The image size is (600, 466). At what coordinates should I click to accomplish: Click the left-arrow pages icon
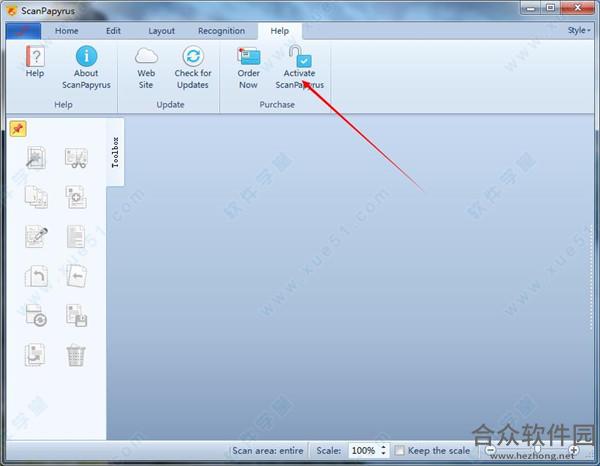(x=76, y=276)
